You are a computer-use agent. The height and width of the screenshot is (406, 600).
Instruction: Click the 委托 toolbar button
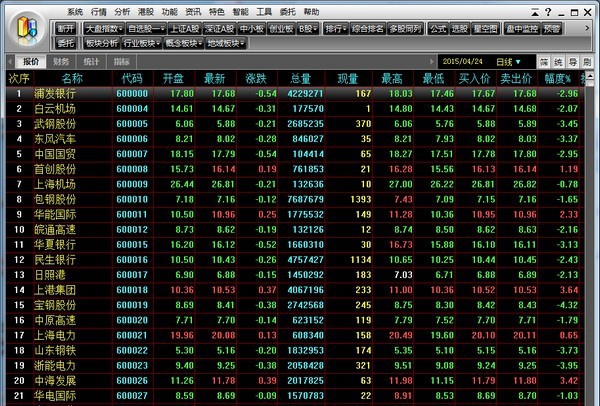66,43
